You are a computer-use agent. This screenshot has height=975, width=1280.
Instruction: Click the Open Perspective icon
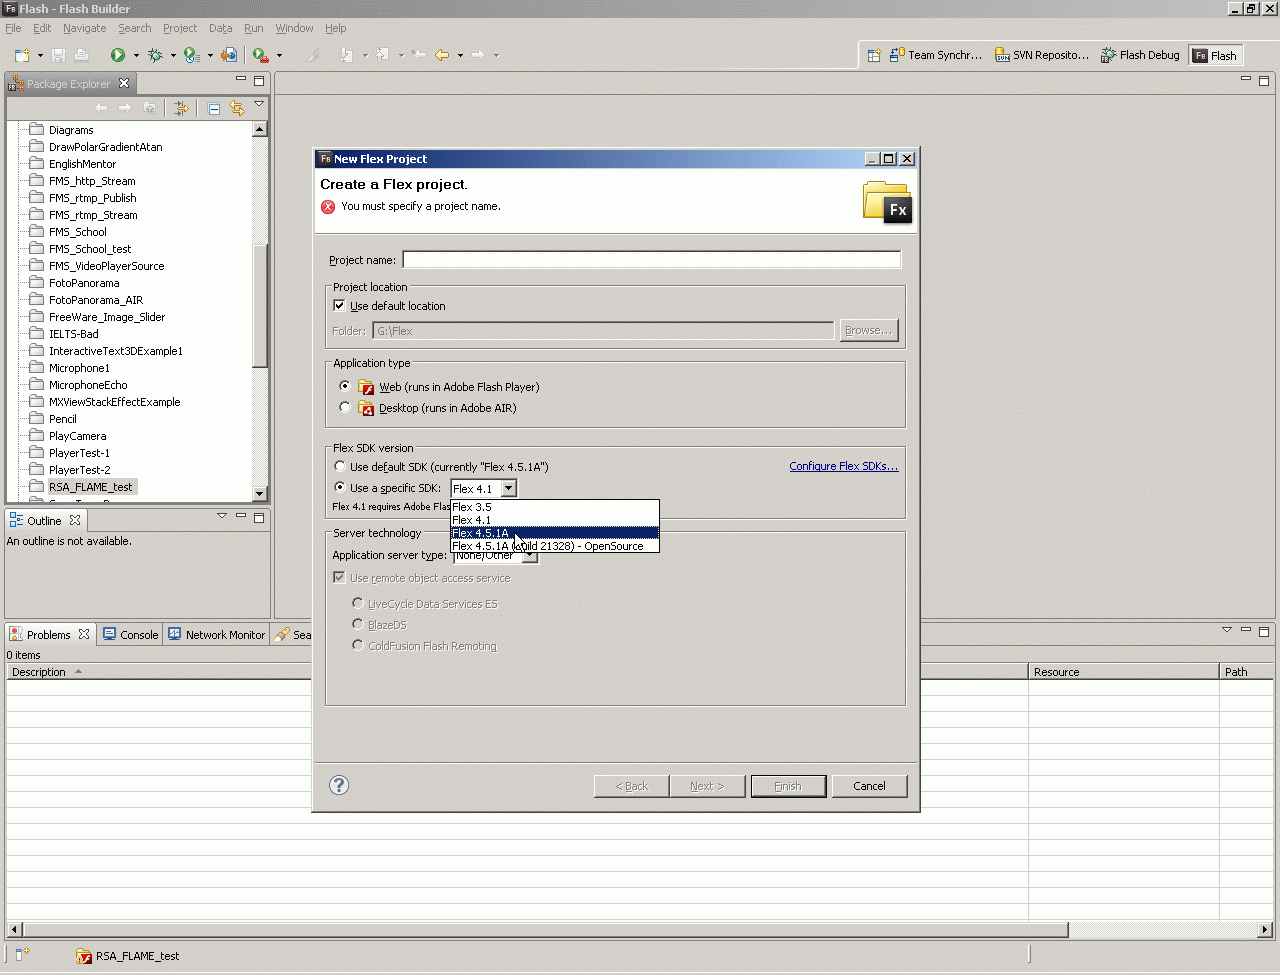(x=874, y=55)
